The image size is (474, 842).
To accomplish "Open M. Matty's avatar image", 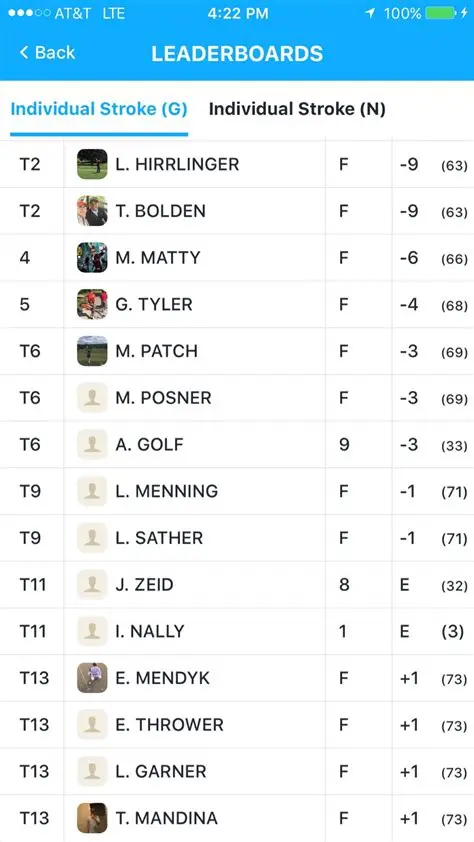I will tap(92, 258).
